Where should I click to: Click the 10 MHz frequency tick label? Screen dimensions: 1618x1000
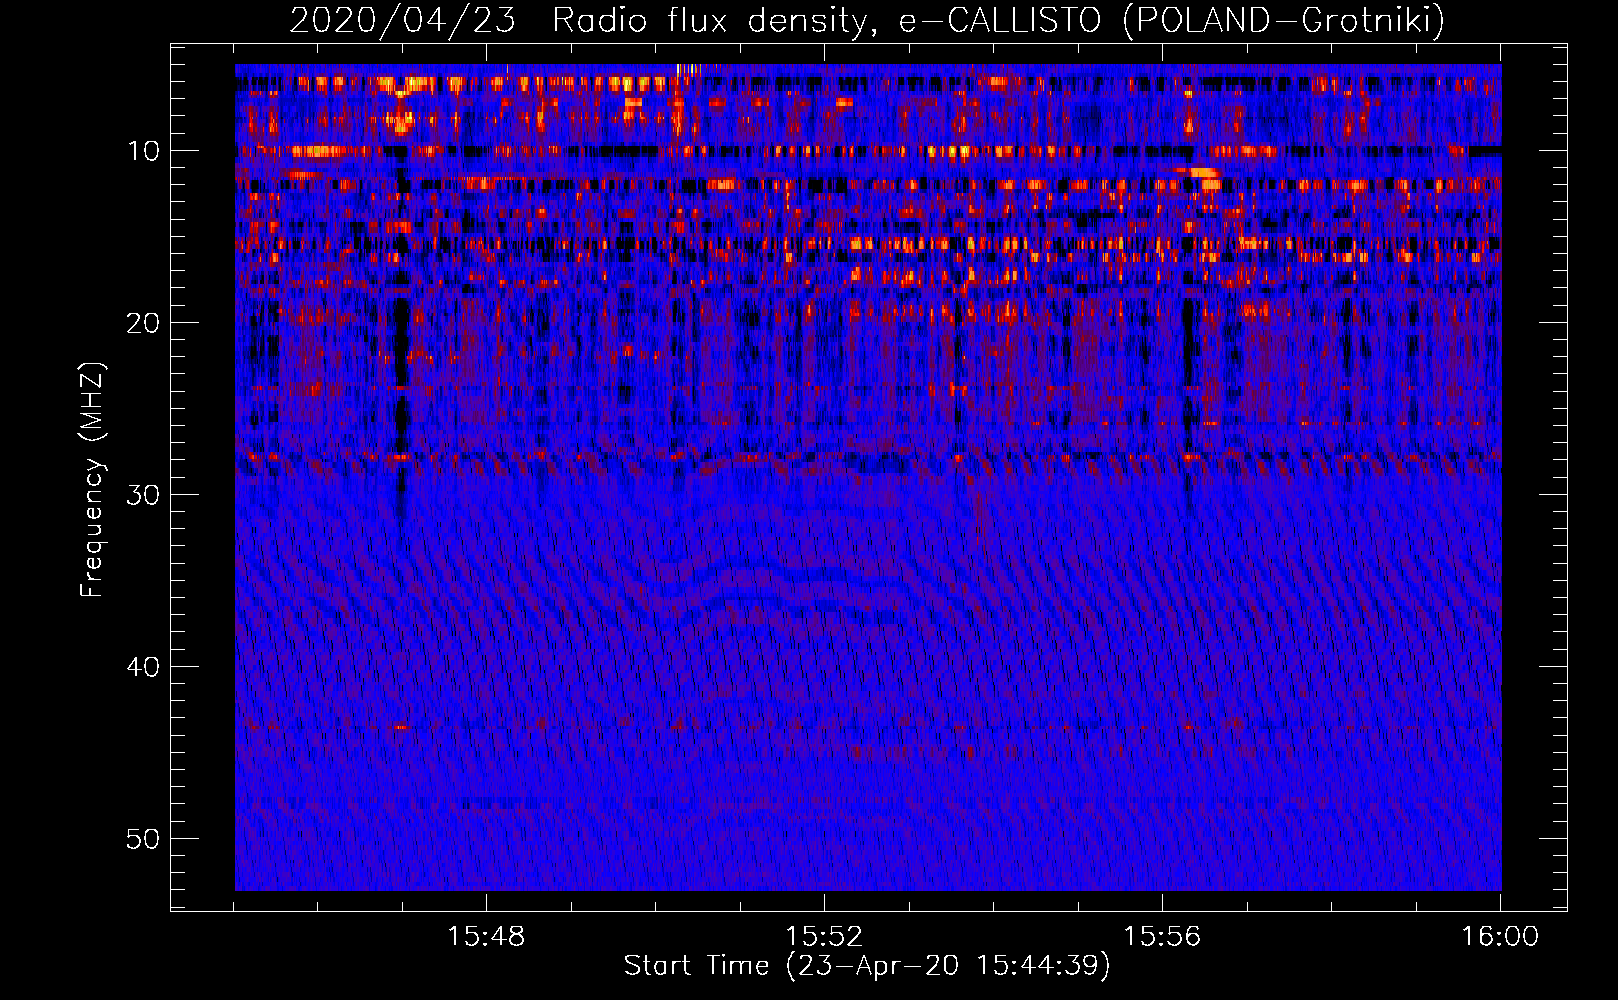pyautogui.click(x=144, y=151)
